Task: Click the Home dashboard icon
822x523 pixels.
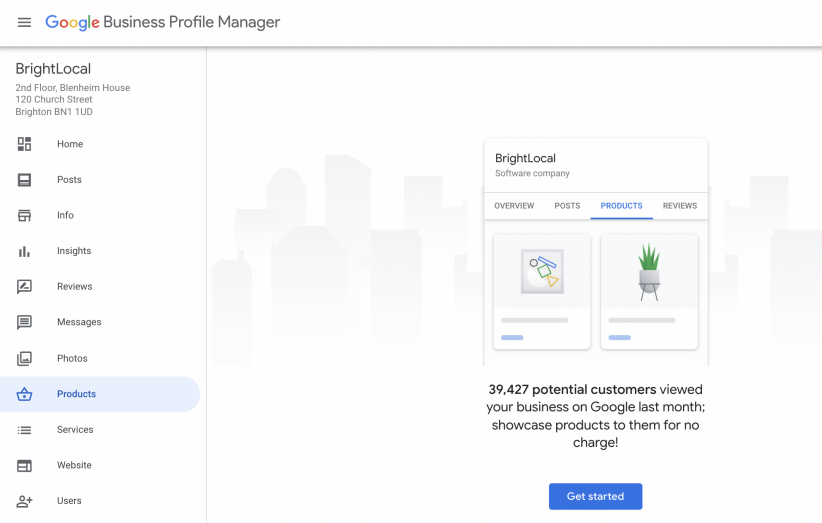Action: click(24, 144)
